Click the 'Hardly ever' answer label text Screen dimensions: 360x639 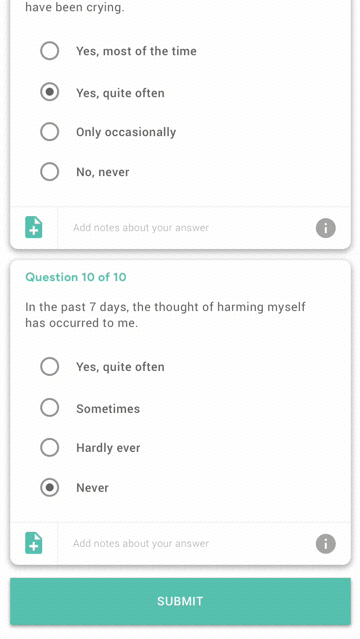pyautogui.click(x=108, y=448)
